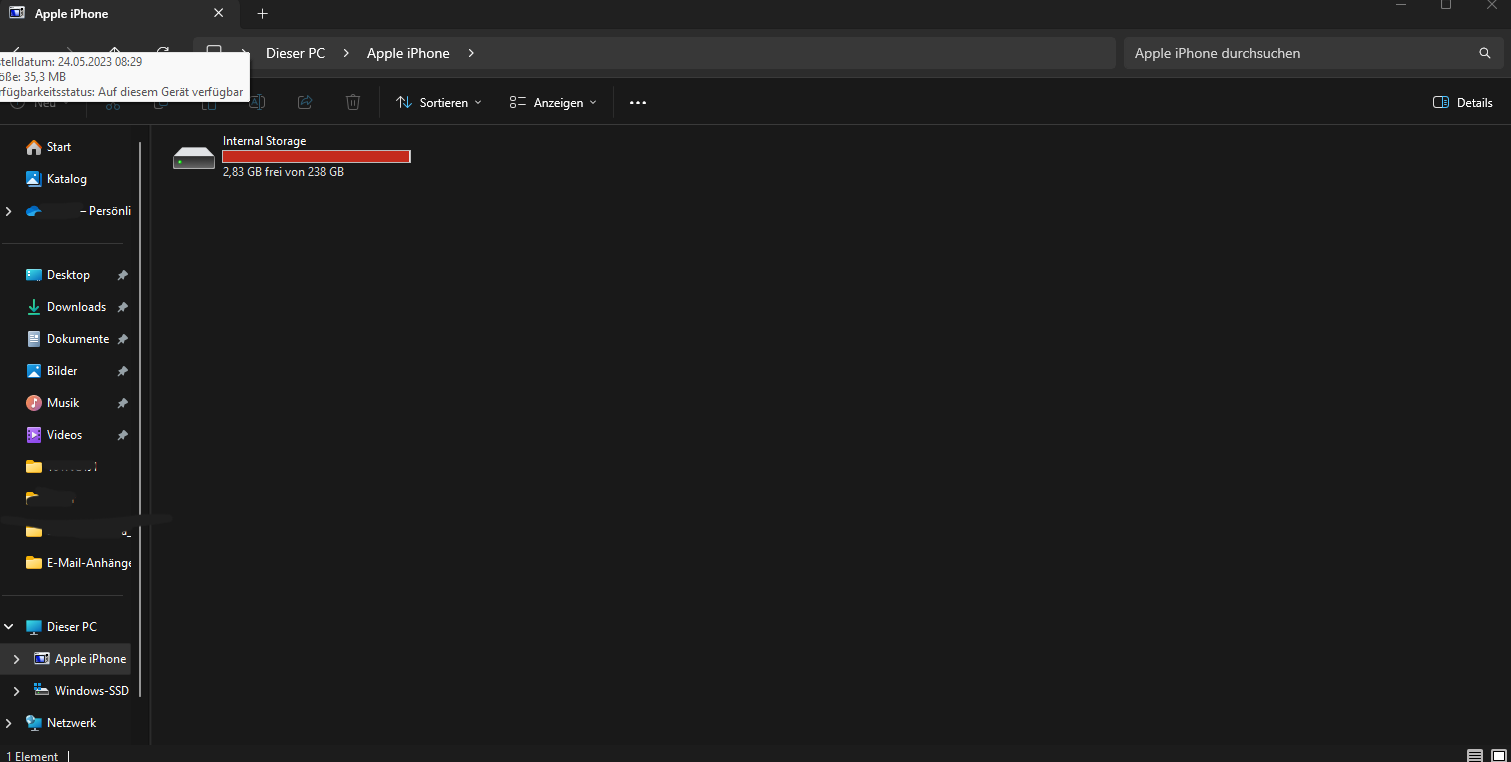The width and height of the screenshot is (1511, 762).
Task: Open the Anzeigen dropdown
Action: pos(553,102)
